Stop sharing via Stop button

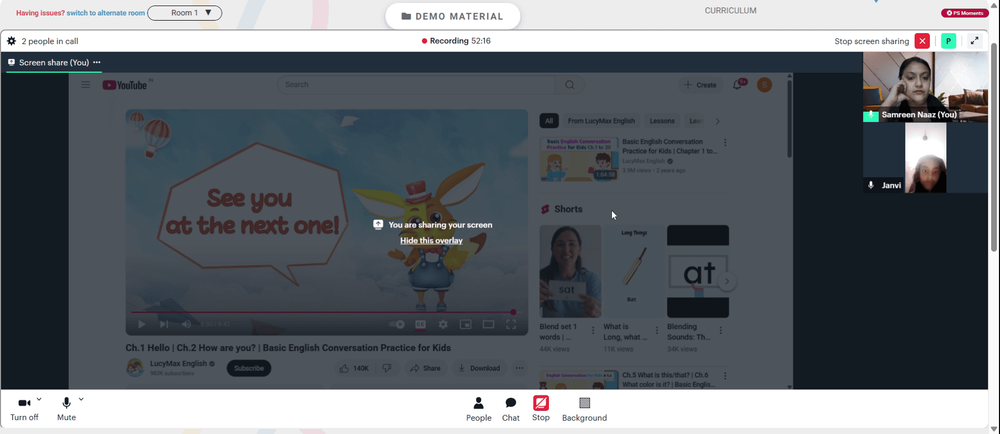(x=541, y=409)
